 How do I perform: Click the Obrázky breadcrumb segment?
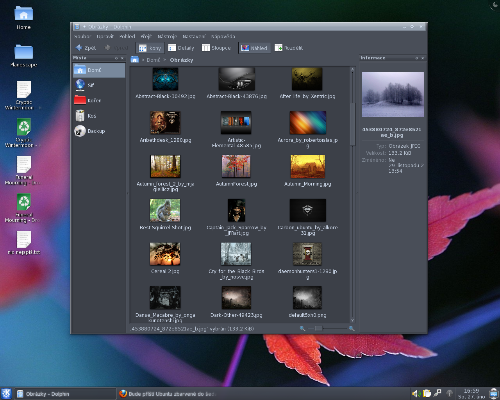[181, 60]
